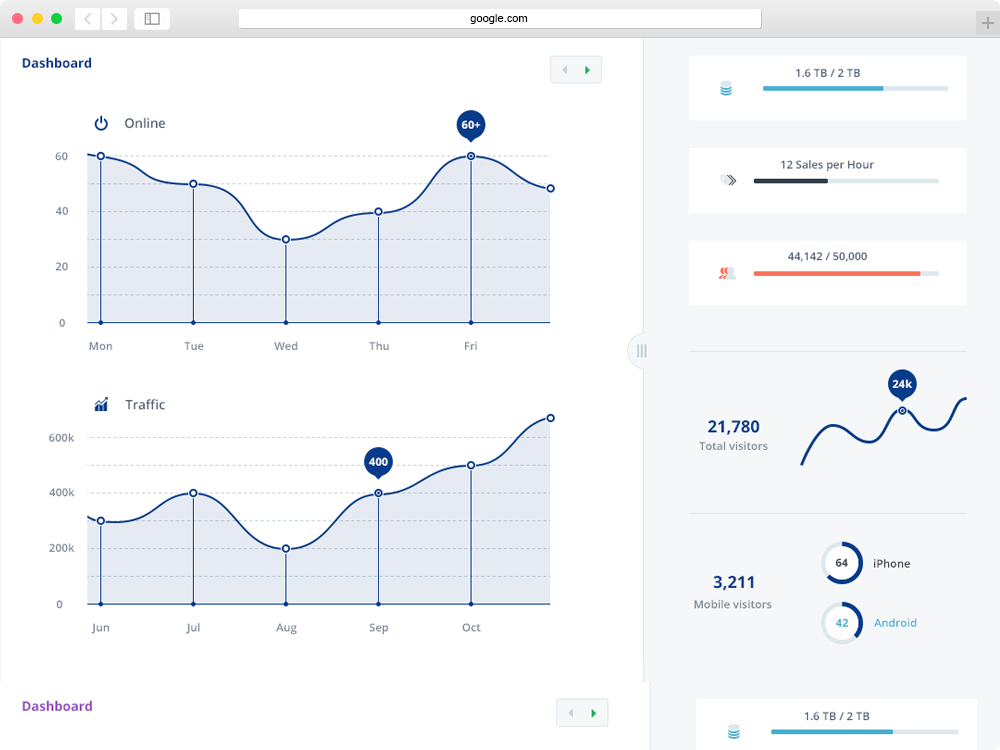Click the database storage icon
Viewport: 1000px width, 750px height.
[x=726, y=89]
